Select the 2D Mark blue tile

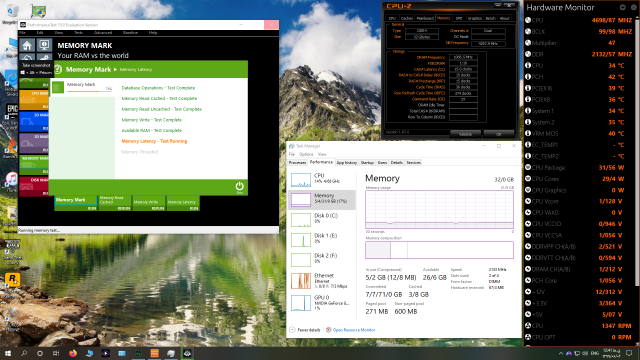click(x=34, y=122)
